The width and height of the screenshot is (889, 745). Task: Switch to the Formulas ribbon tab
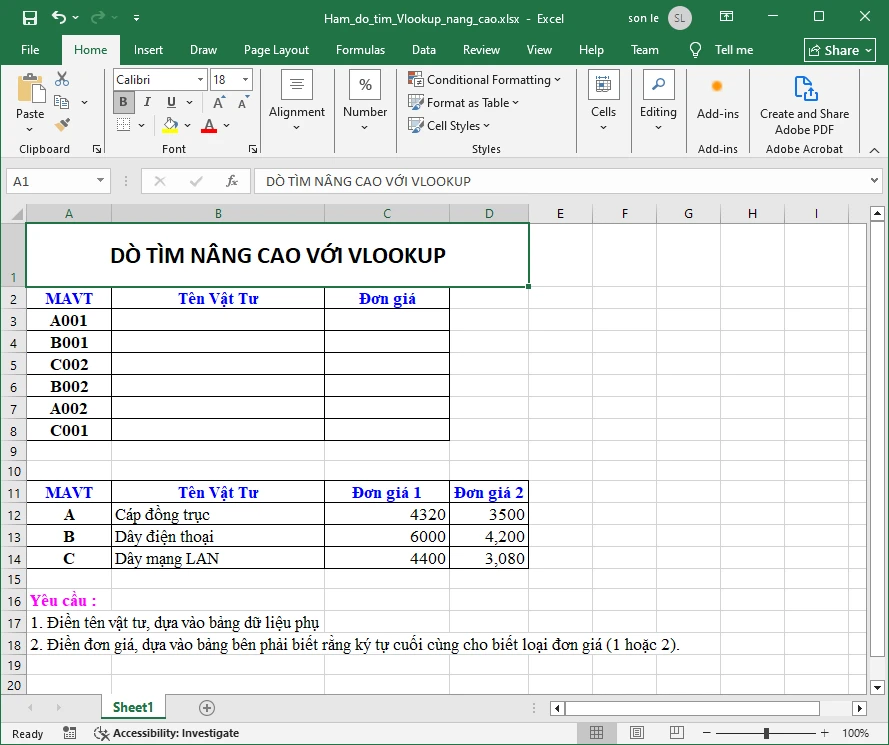(360, 49)
